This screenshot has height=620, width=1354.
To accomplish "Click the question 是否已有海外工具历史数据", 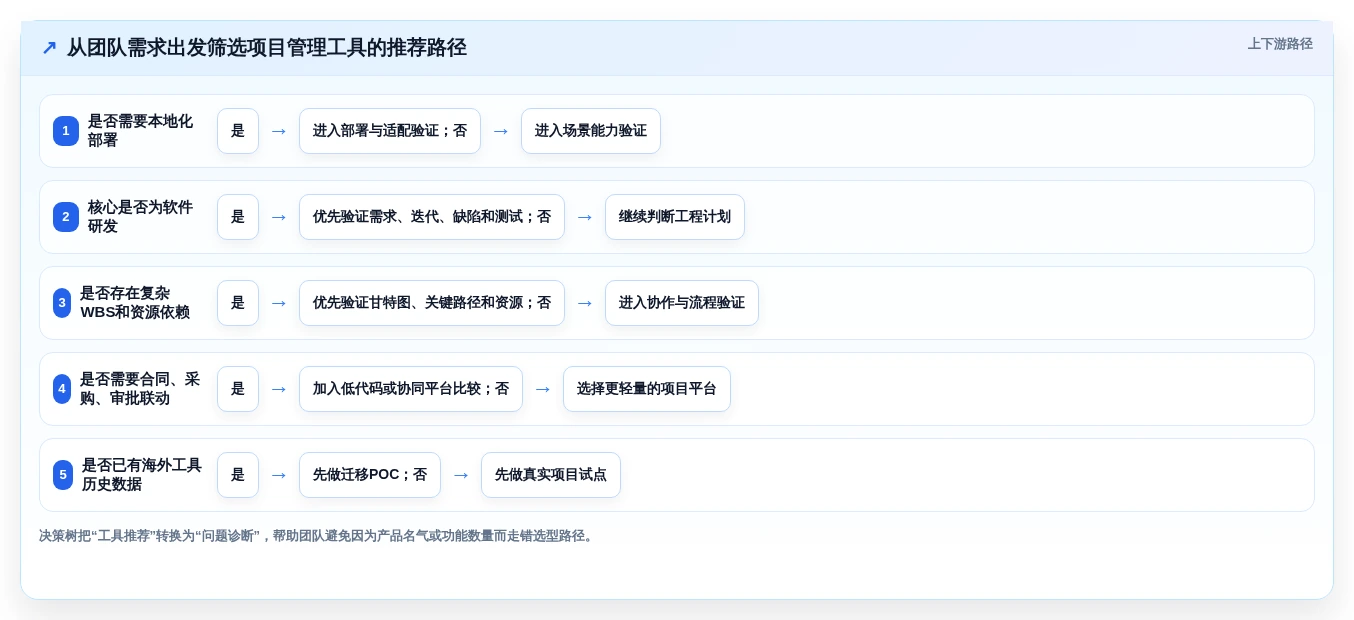I will (x=142, y=475).
